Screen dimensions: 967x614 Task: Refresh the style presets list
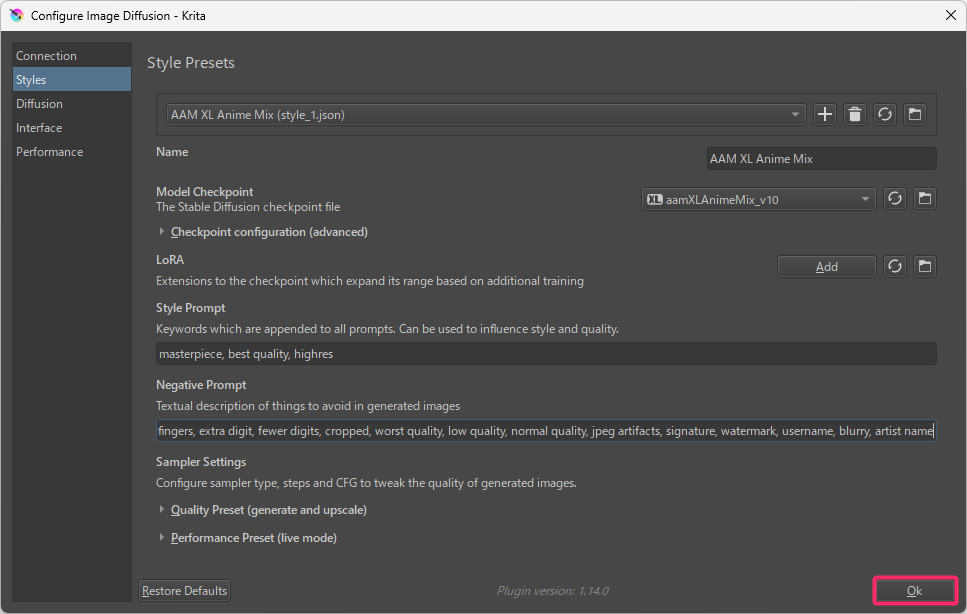pos(885,115)
